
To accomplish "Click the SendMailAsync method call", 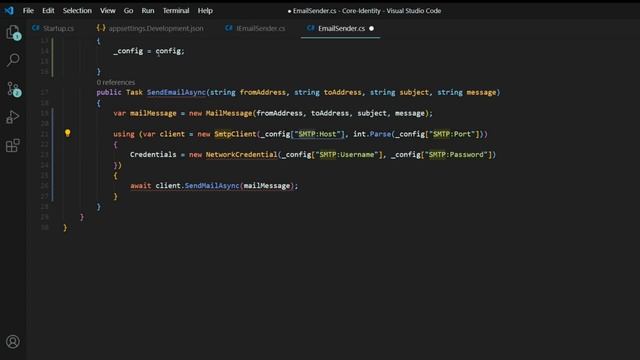I will pos(212,186).
